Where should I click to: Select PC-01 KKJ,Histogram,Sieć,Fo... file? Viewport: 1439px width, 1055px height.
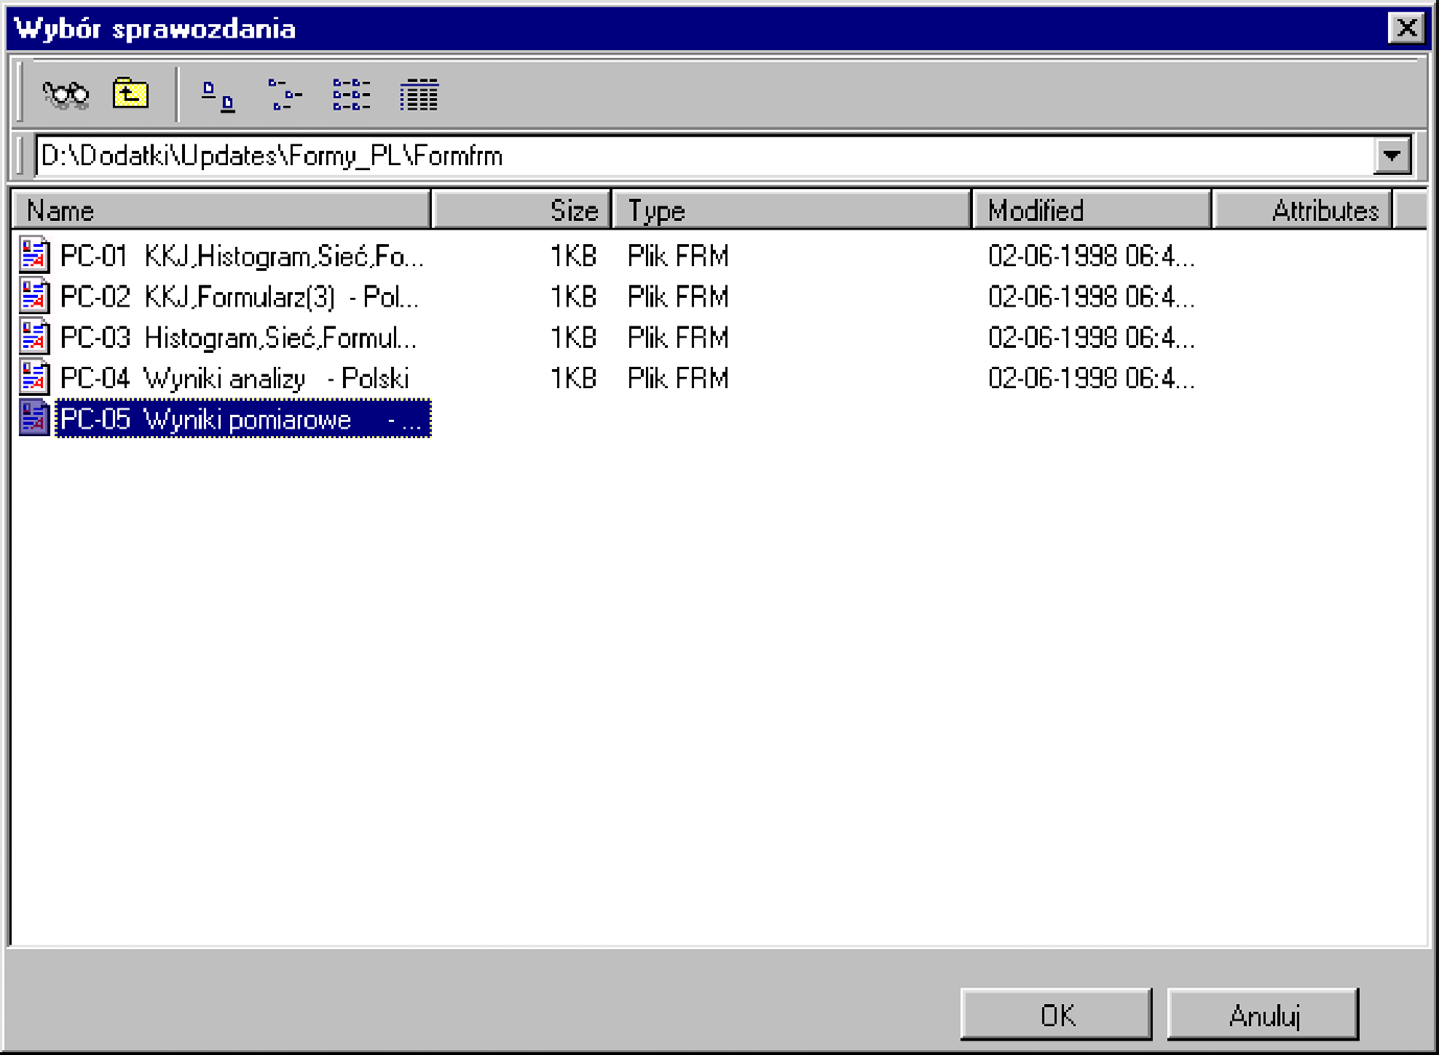click(242, 257)
